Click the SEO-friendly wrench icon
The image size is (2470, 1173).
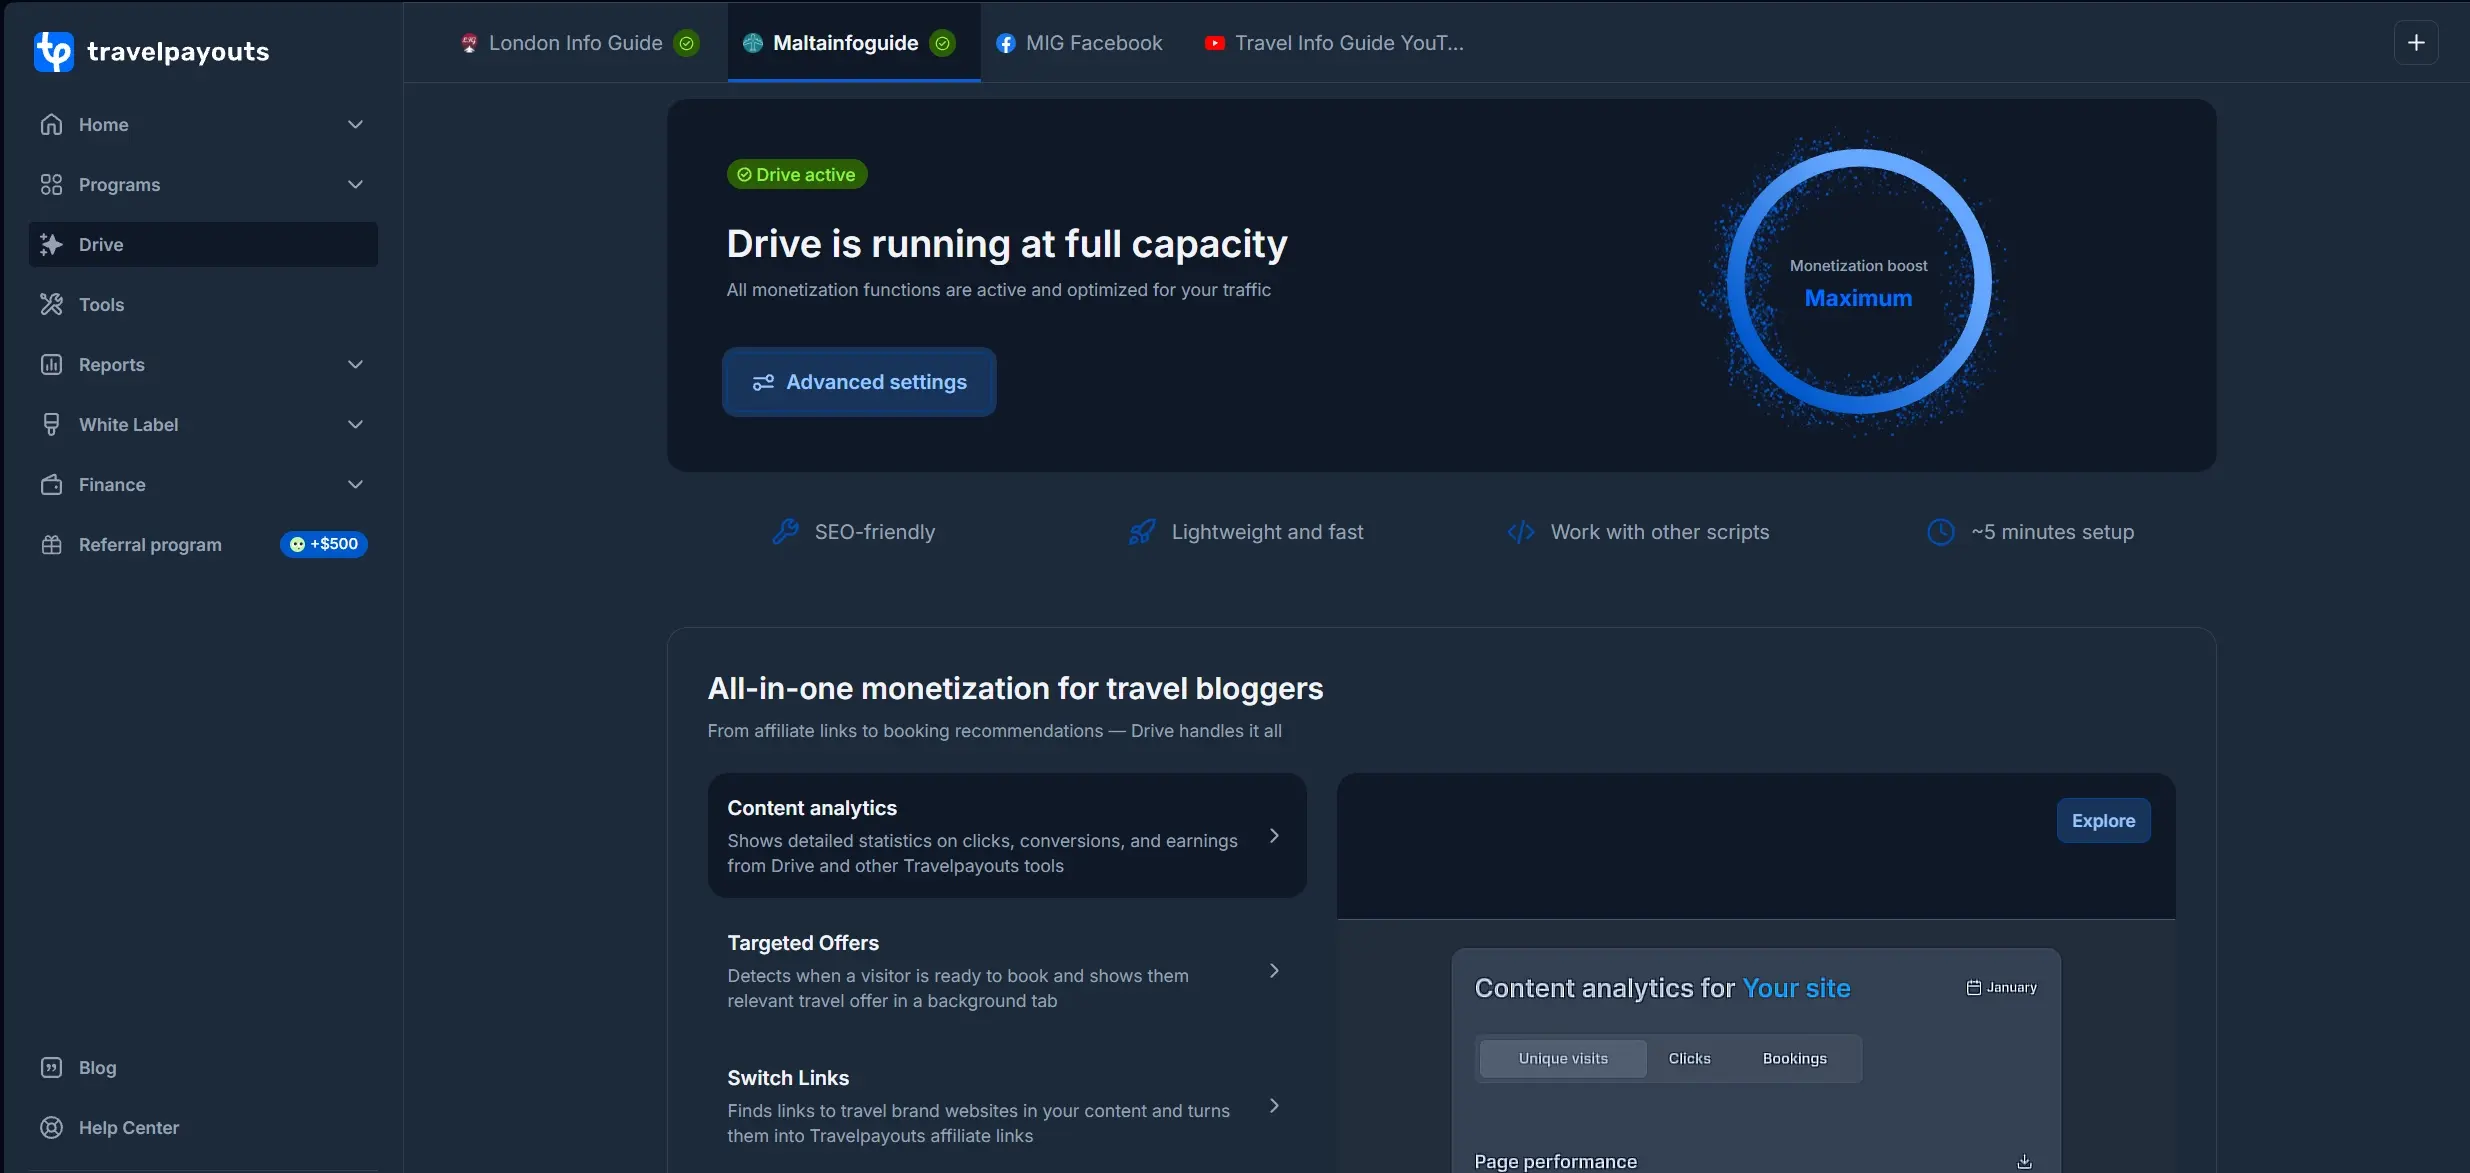point(786,531)
